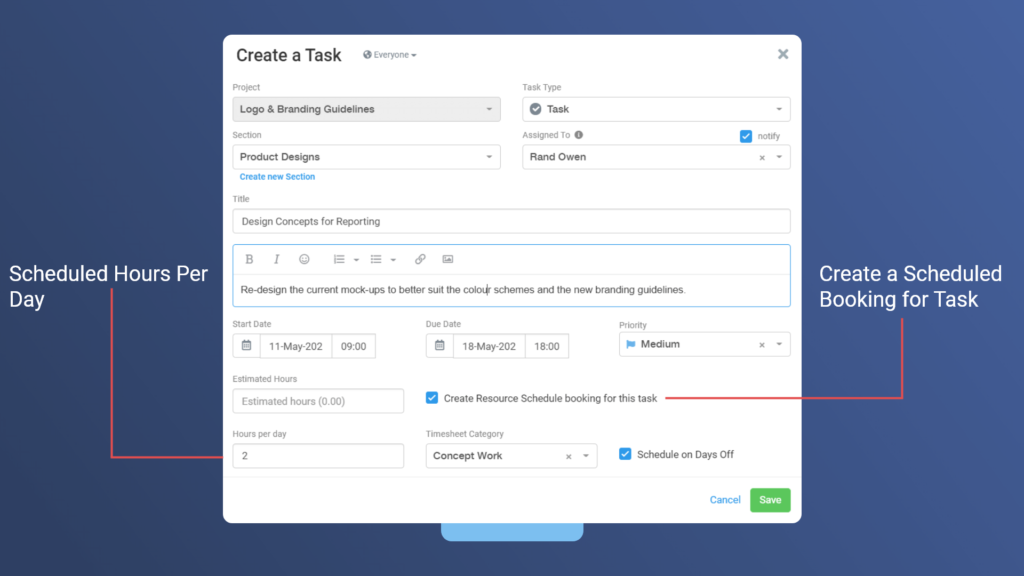Apply italic formatting to the description
The image size is (1024, 576).
click(x=276, y=259)
